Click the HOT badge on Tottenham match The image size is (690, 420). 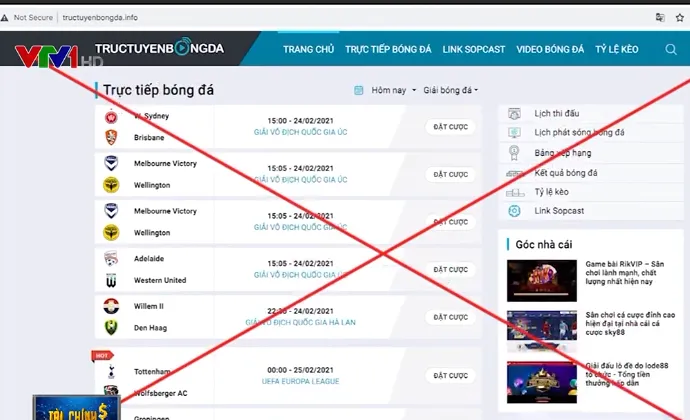pyautogui.click(x=102, y=355)
